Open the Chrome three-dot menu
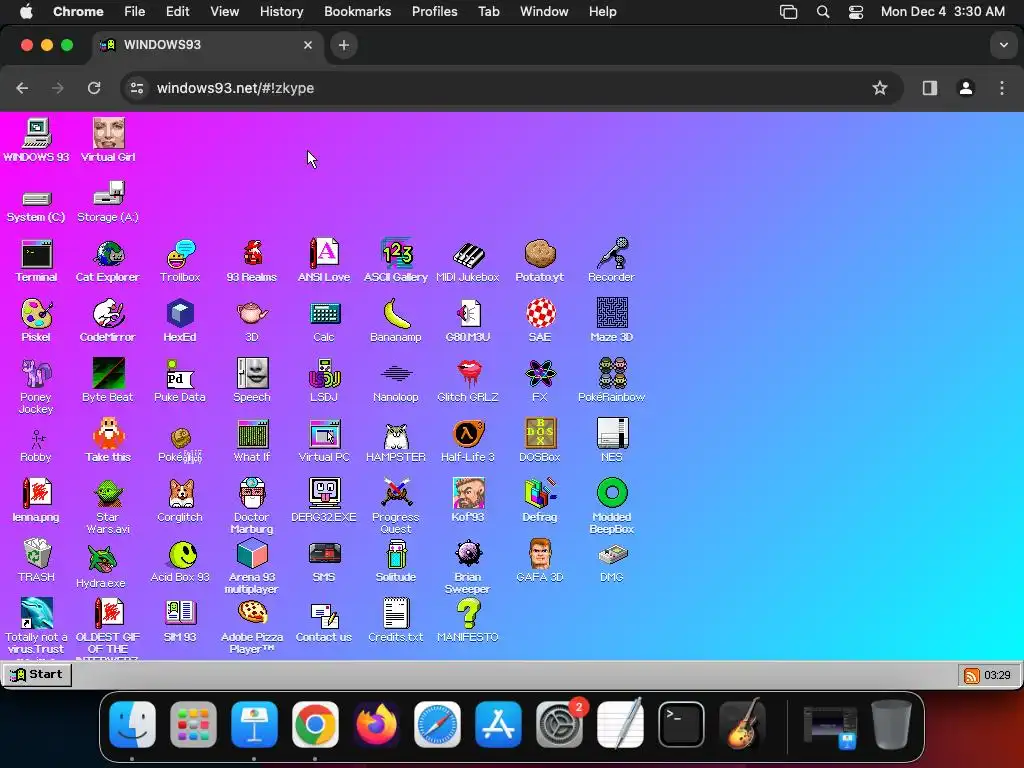This screenshot has height=768, width=1024. (1002, 88)
